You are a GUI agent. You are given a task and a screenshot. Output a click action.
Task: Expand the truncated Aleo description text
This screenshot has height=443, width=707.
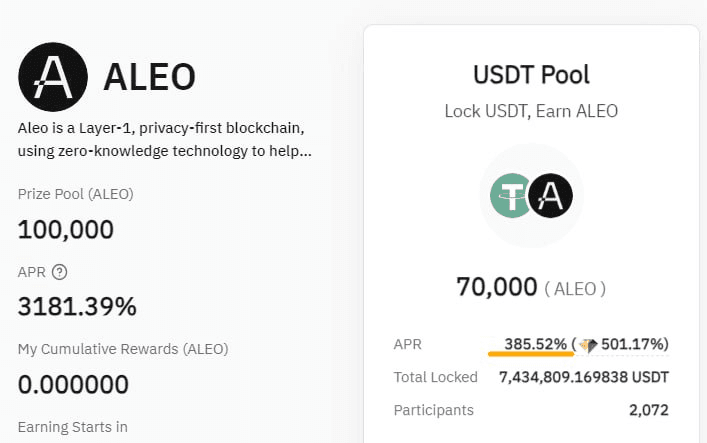pyautogui.click(x=165, y=139)
